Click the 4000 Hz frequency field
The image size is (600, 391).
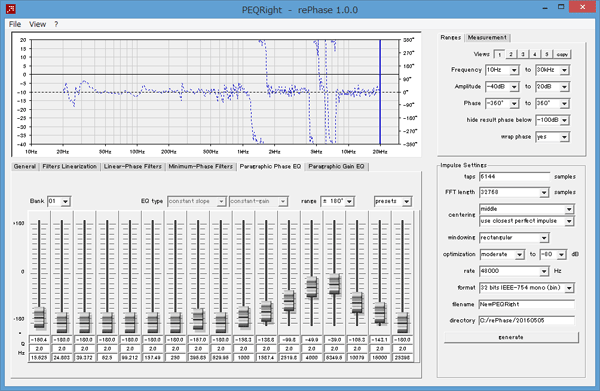(311, 358)
